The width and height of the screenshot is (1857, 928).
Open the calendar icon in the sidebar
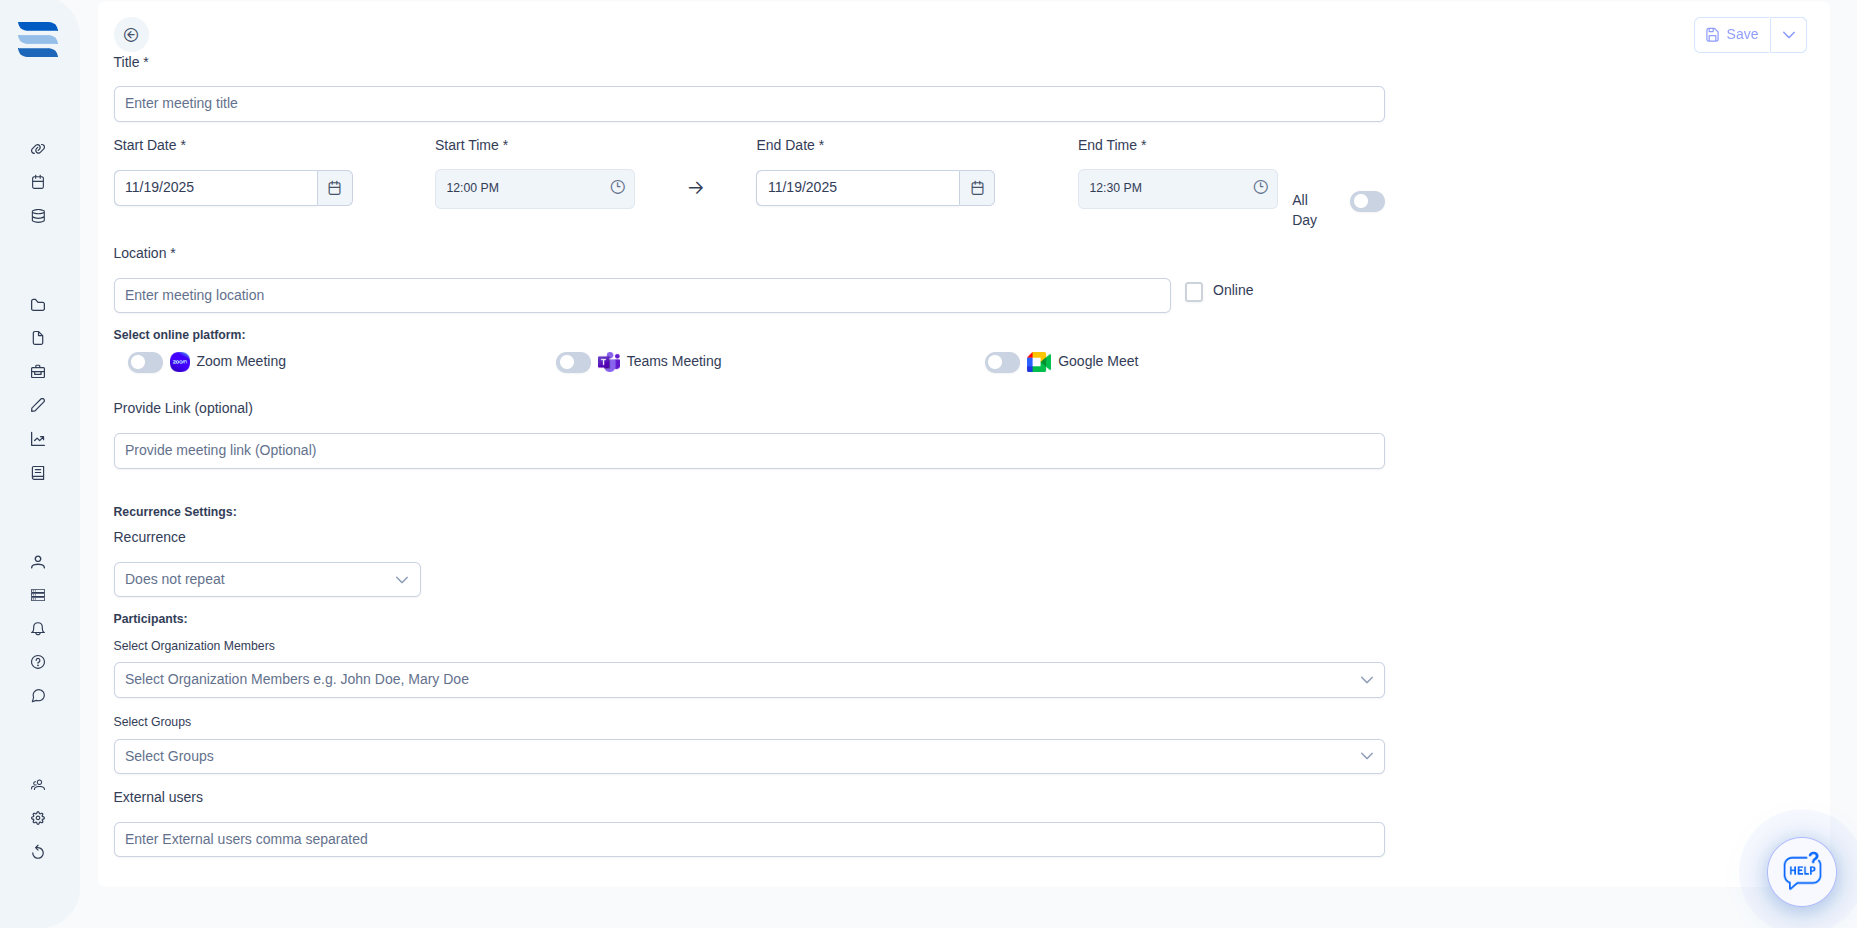click(38, 182)
